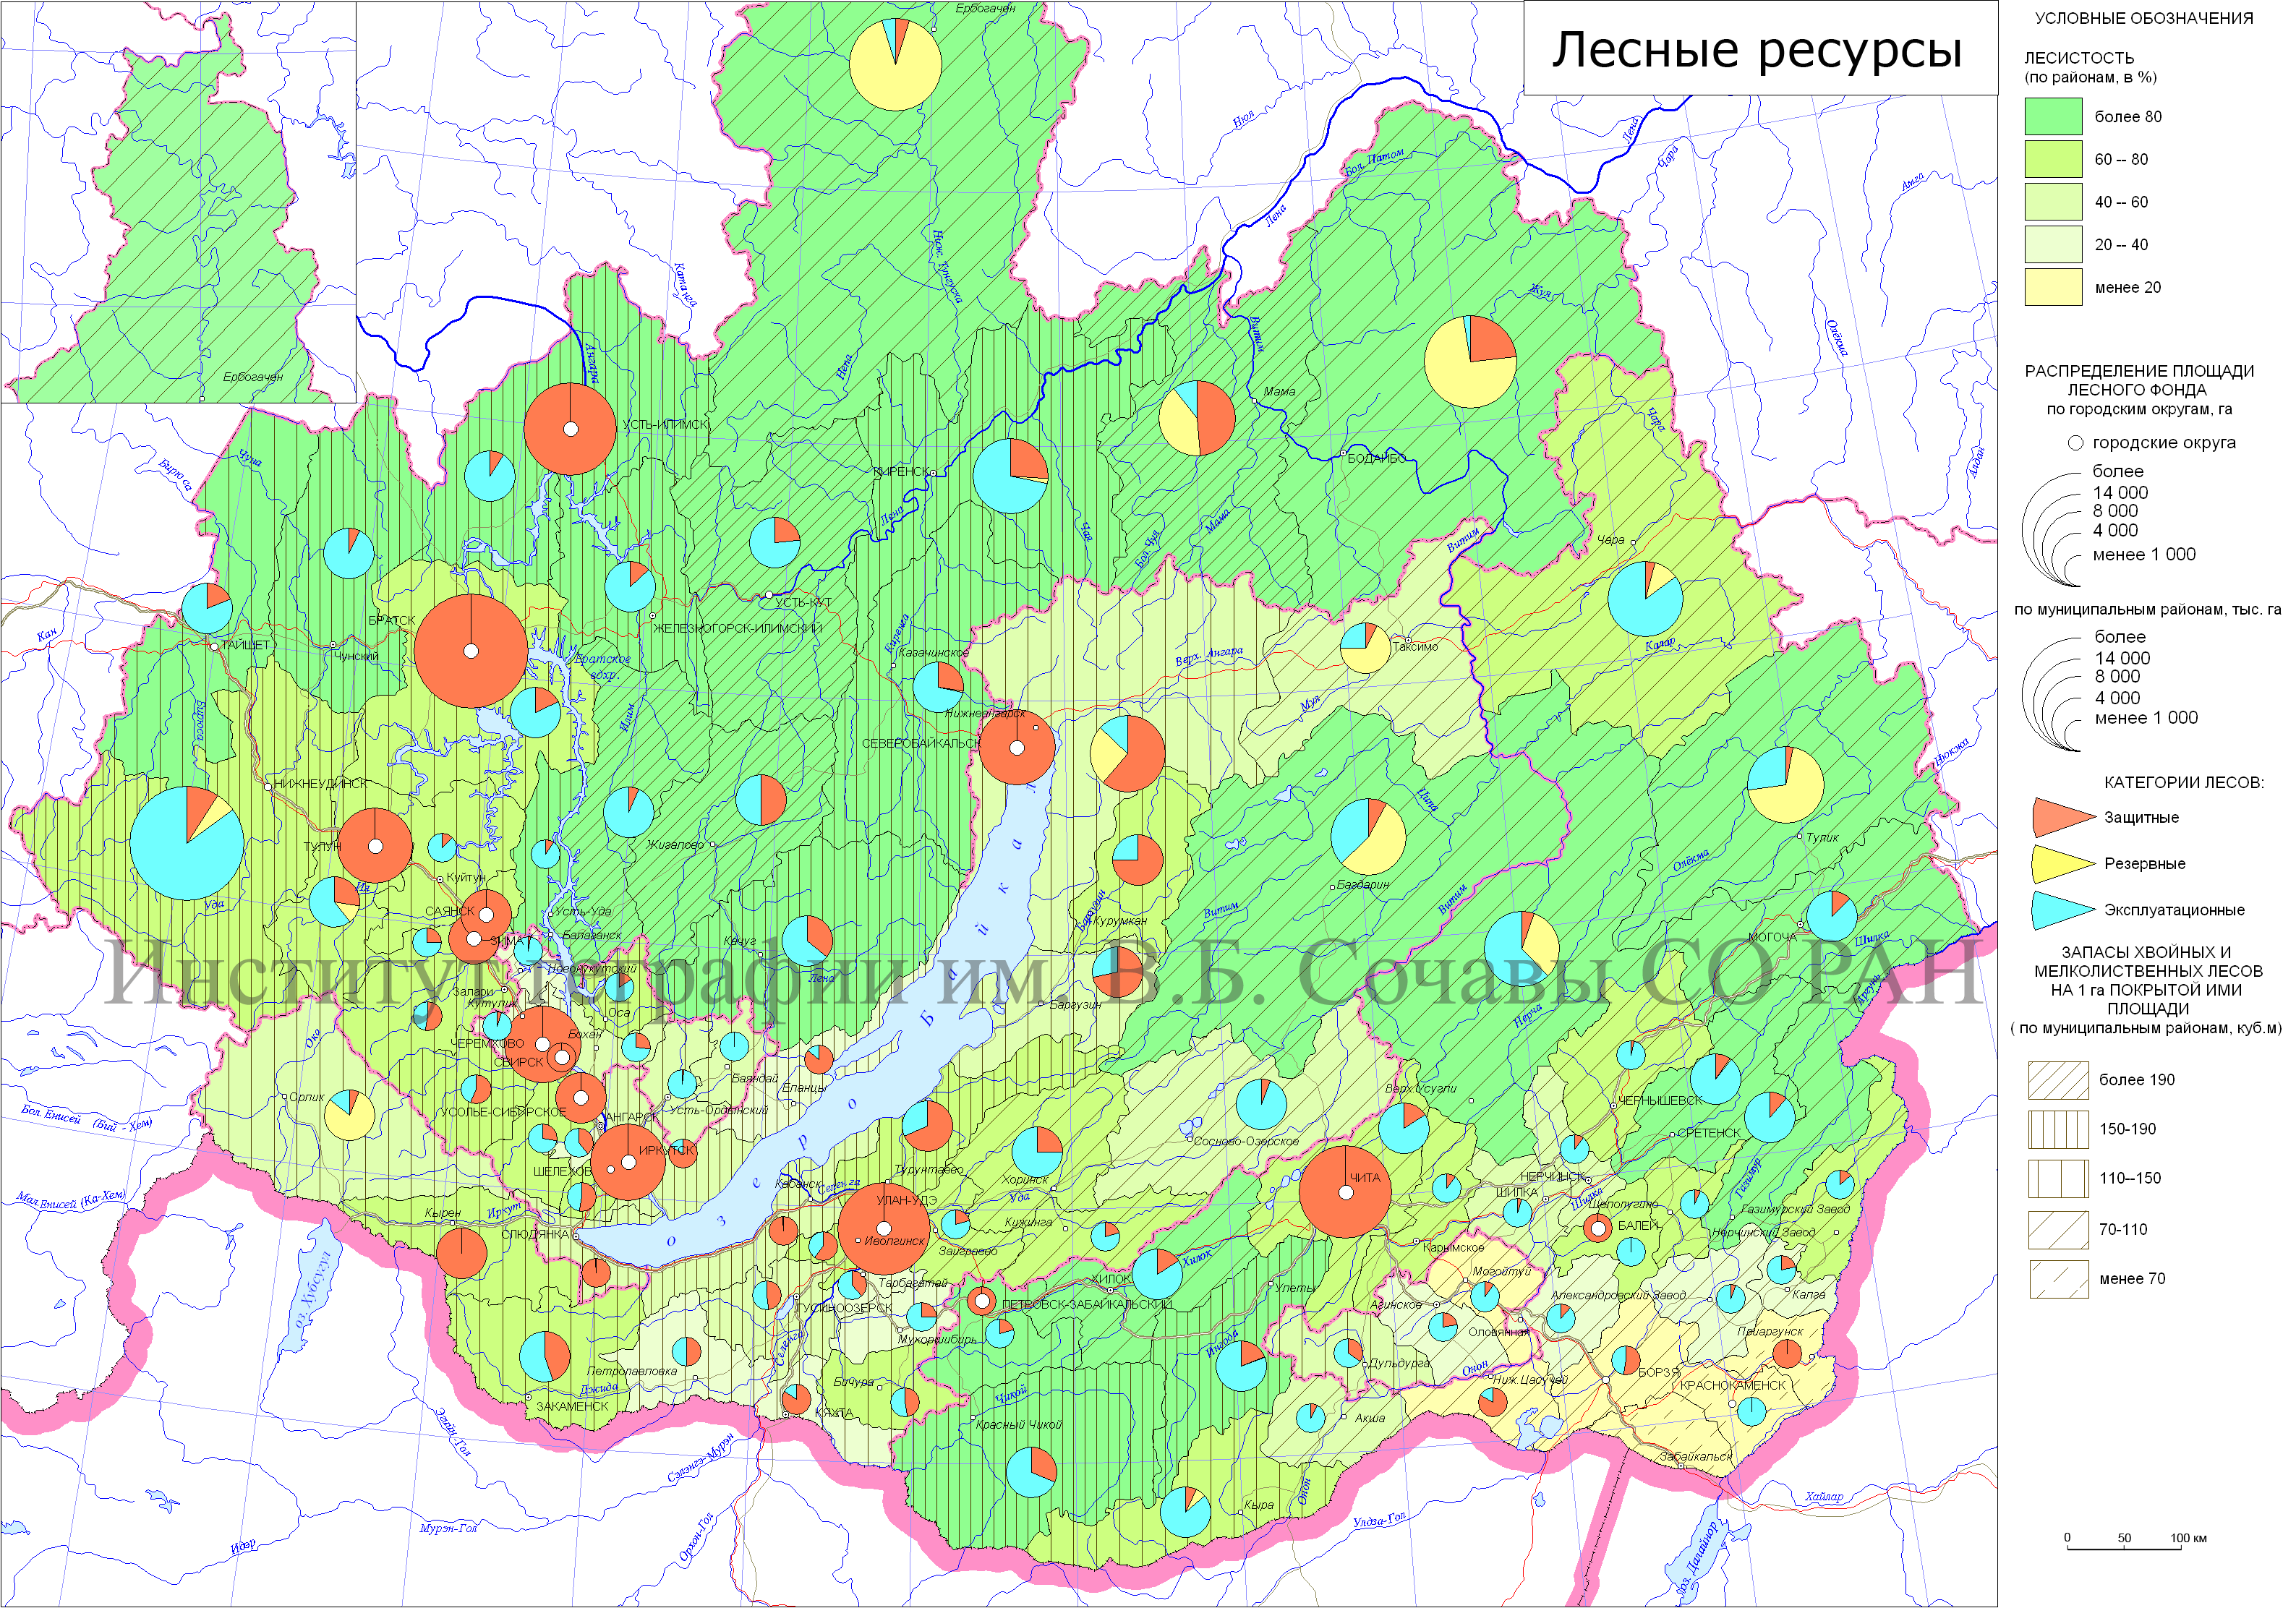
Task: Click the yellow Резервные legend triangle
Action: 2063,863
